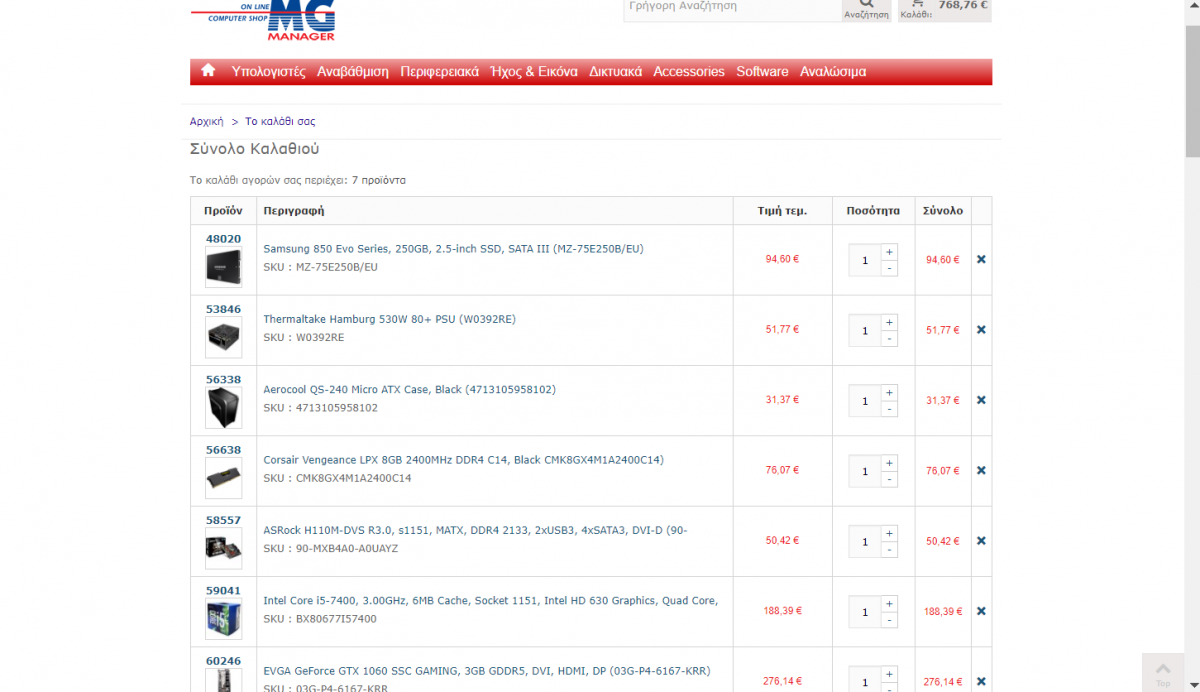Click the Corsair RAM product thumbnail
Image resolution: width=1200 pixels, height=692 pixels.
coord(223,479)
